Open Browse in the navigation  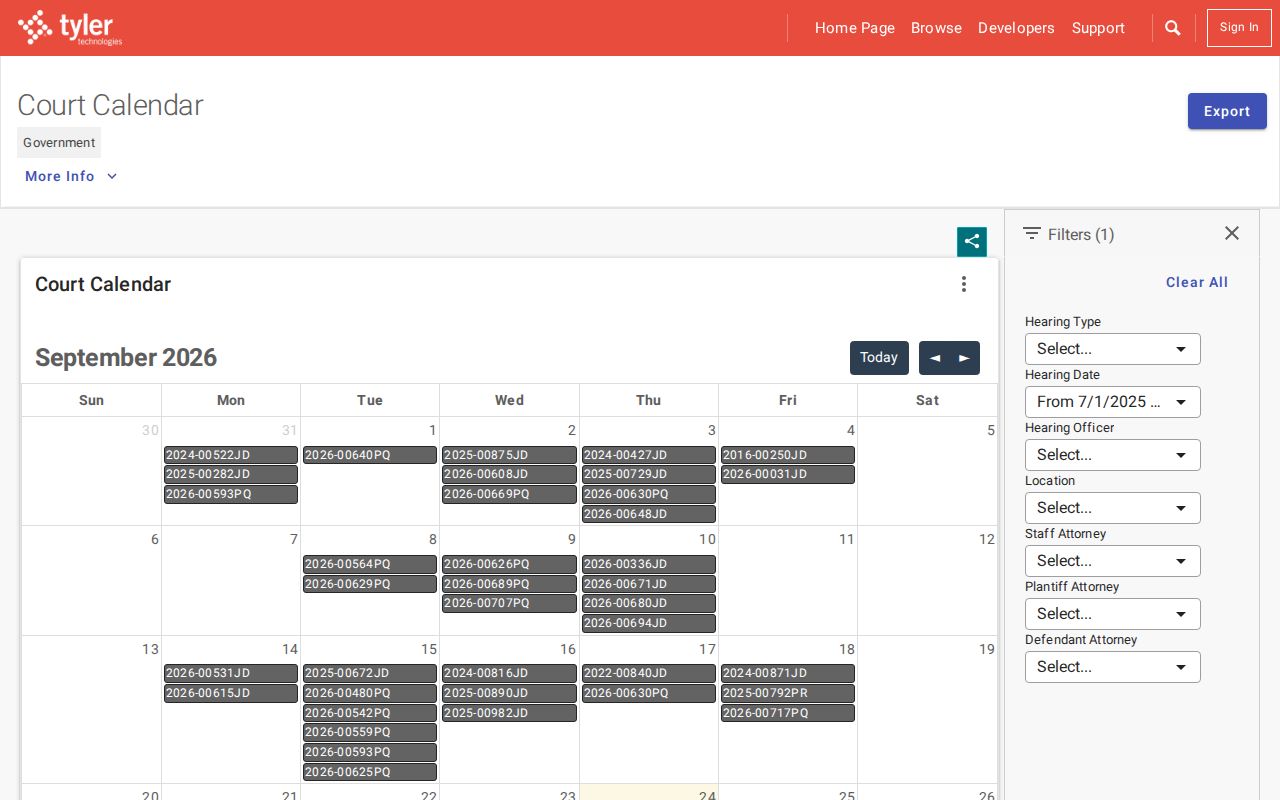(x=936, y=28)
